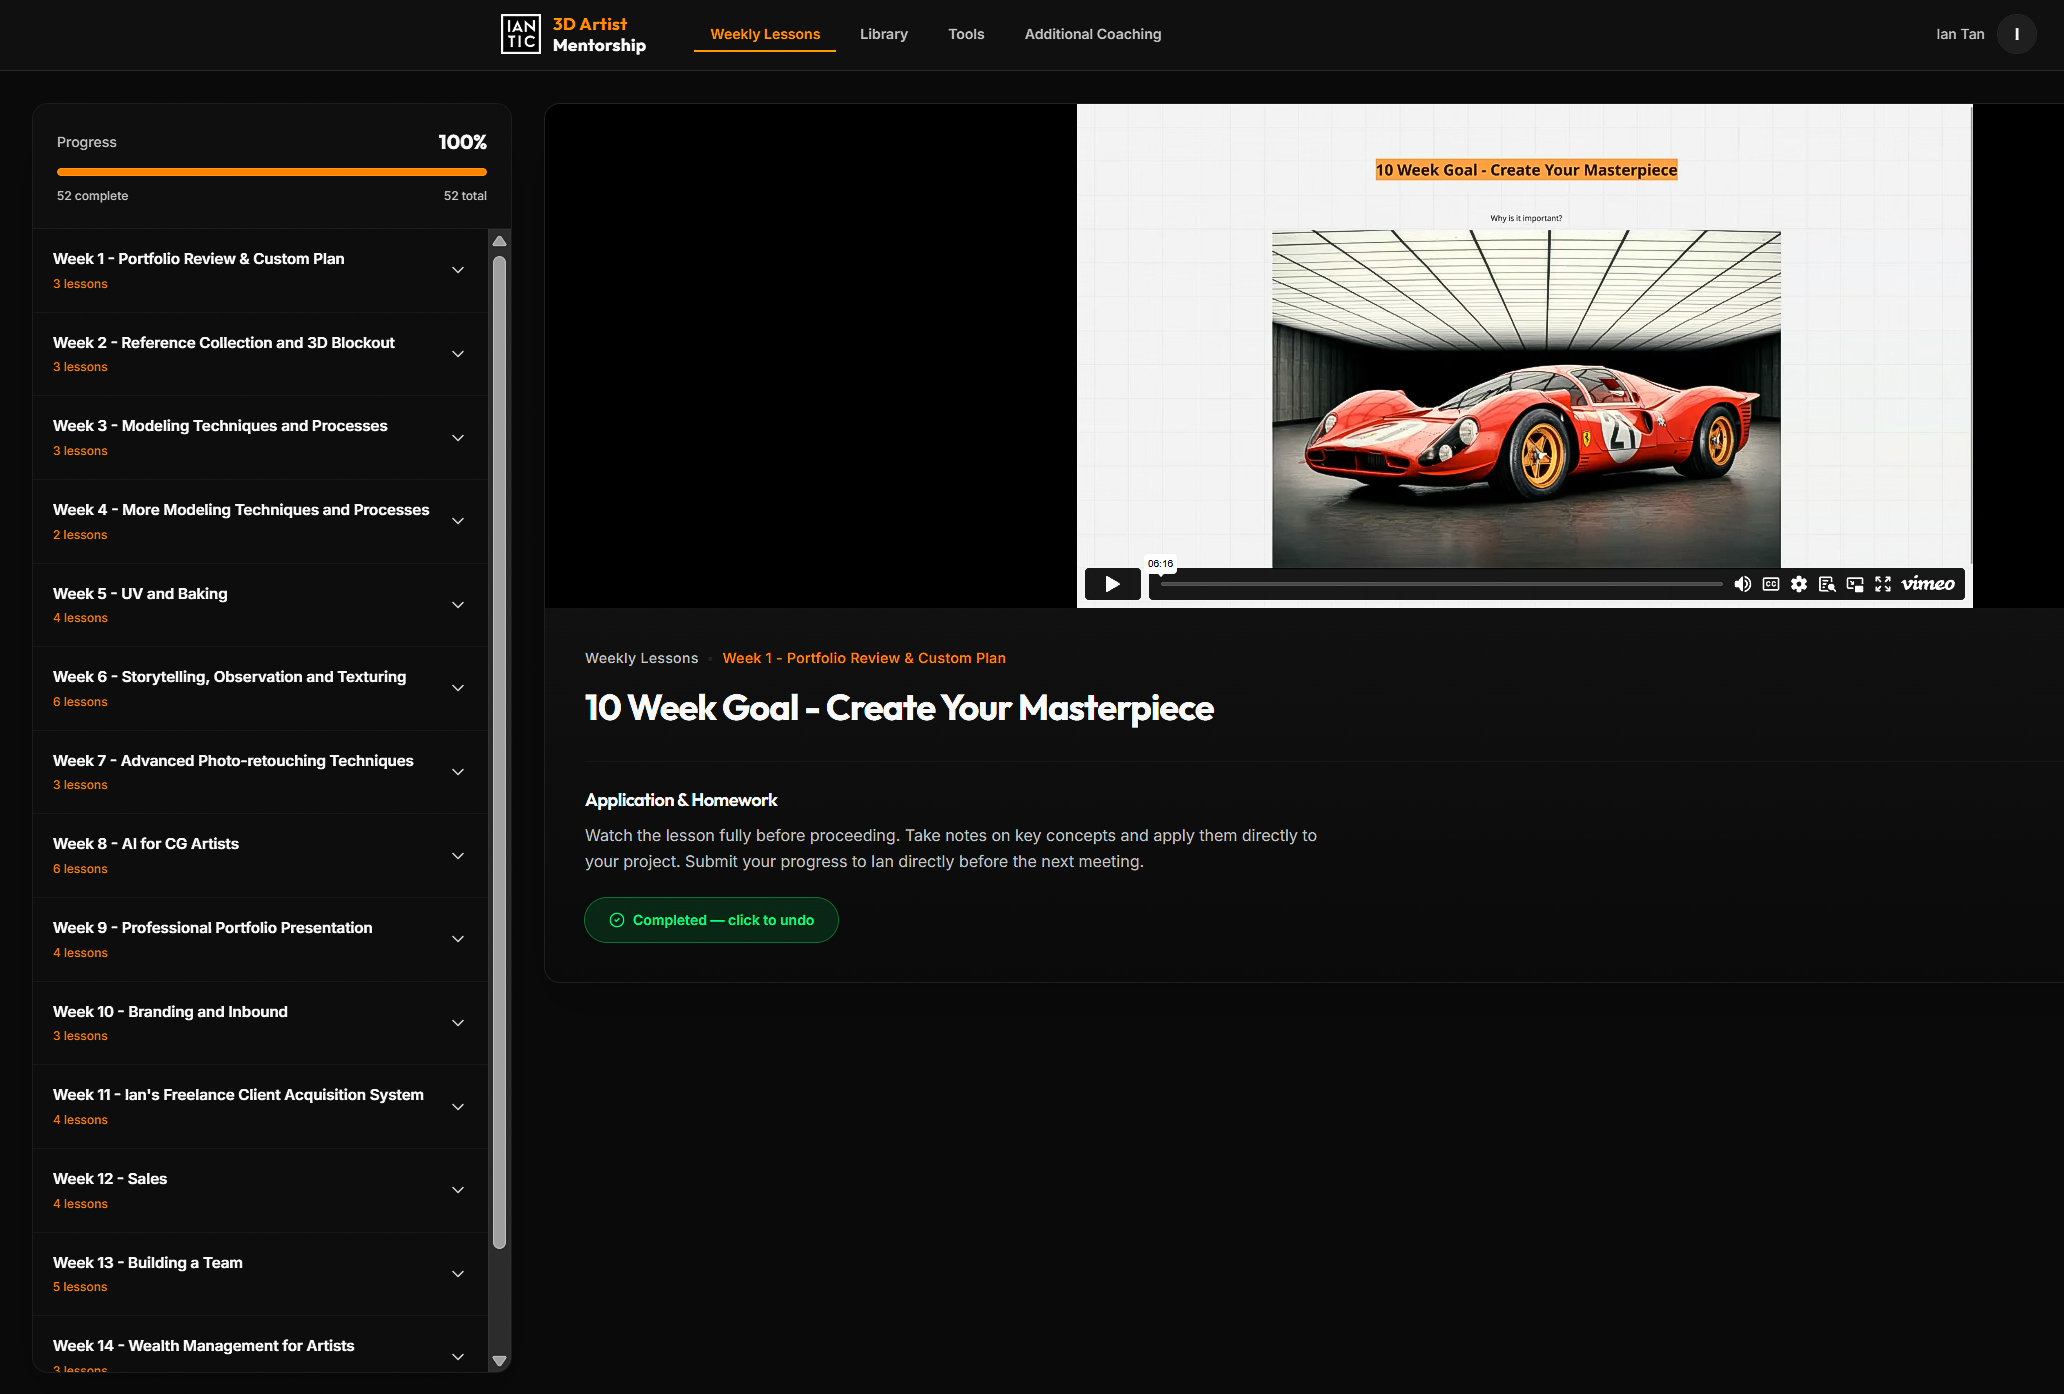Expand Week 4 - More Modeling Techniques chevron
Image resolution: width=2064 pixels, height=1394 pixels.
(458, 521)
